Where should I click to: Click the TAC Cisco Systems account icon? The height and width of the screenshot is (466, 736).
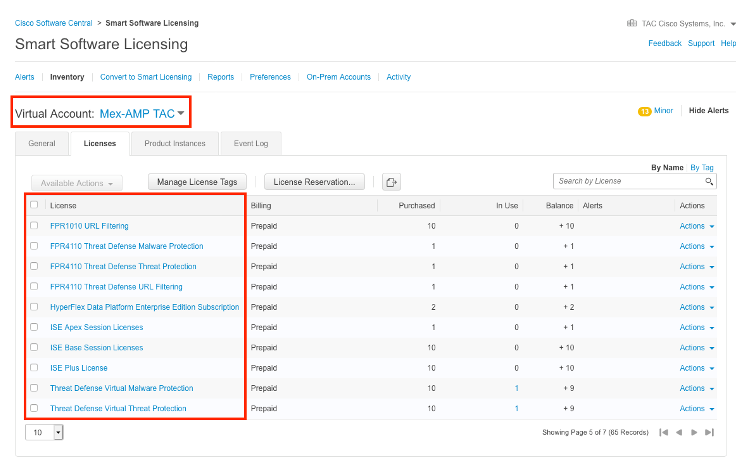[x=632, y=23]
